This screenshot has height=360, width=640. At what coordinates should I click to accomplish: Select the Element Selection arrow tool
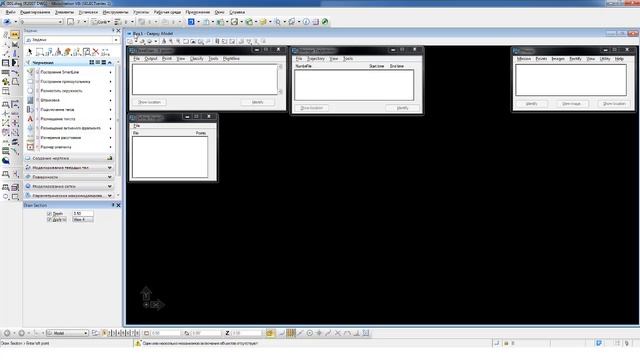[x=29, y=52]
